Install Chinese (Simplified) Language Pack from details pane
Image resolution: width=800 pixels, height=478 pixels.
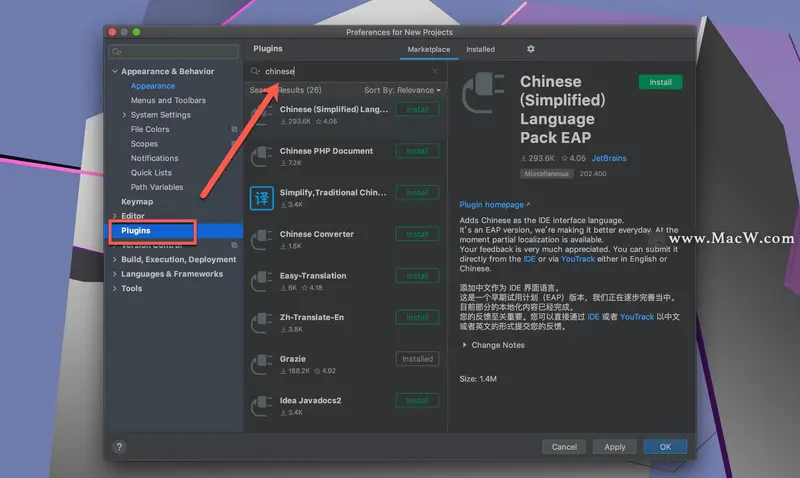click(x=660, y=82)
